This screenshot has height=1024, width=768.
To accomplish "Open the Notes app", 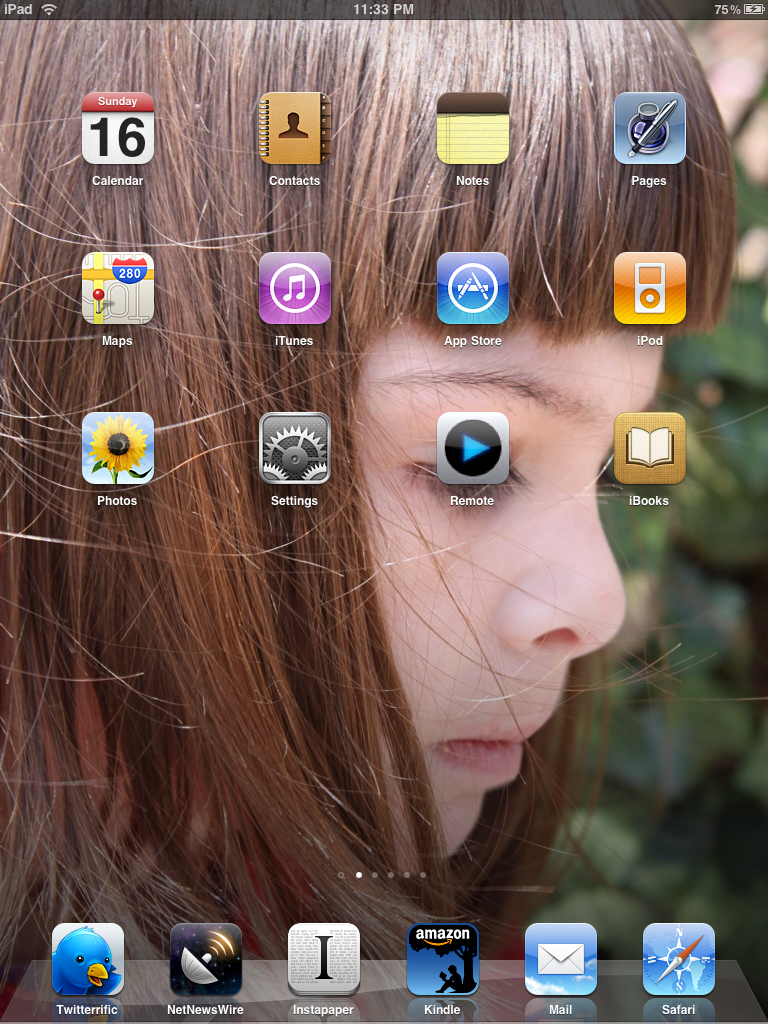I will (x=472, y=129).
